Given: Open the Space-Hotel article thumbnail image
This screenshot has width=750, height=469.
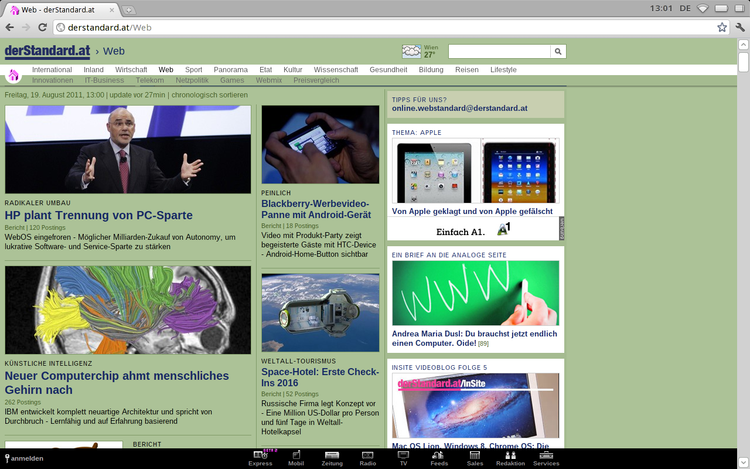Looking at the screenshot, I should 320,313.
